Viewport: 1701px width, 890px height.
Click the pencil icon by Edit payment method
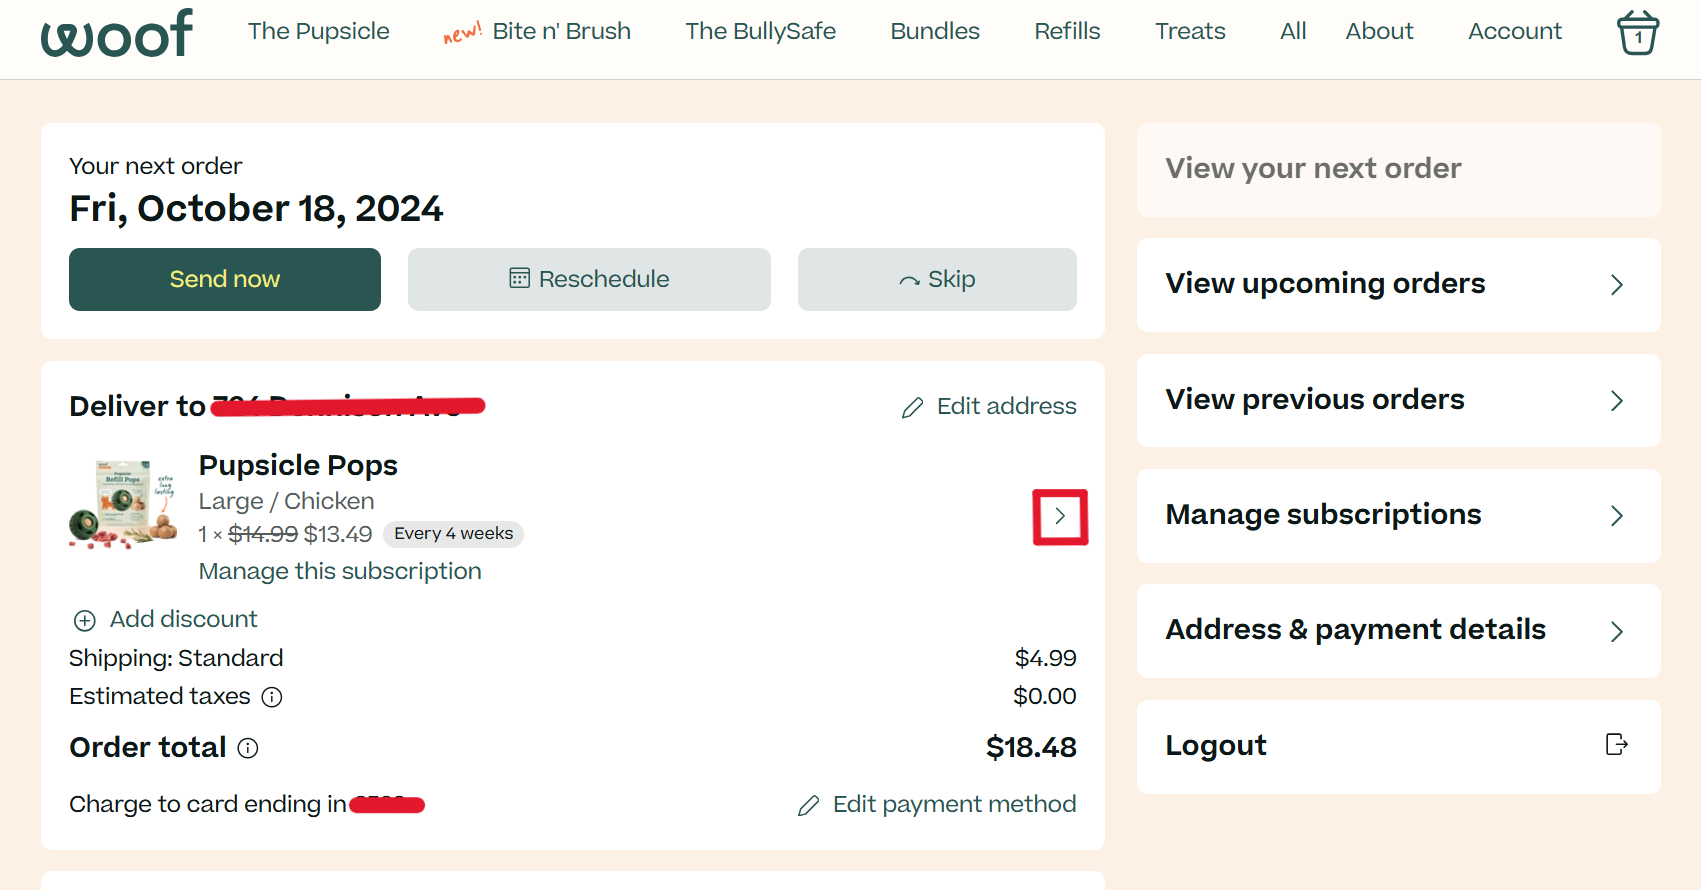808,806
